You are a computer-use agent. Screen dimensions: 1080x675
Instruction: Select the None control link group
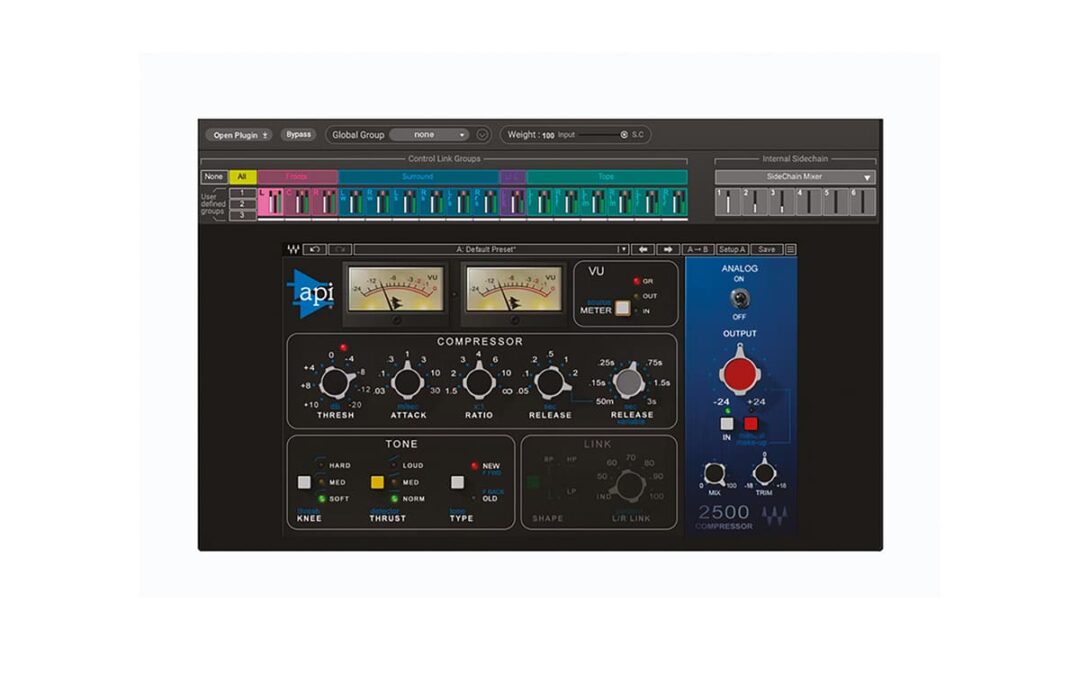tap(214, 177)
